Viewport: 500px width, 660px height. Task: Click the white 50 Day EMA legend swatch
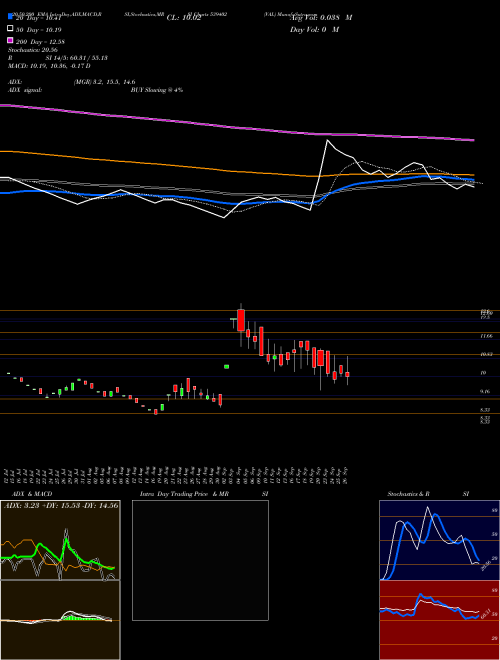10,29
